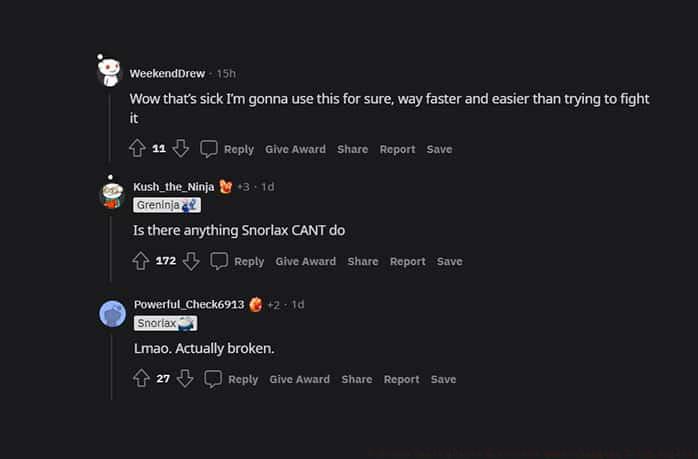Click reply speech bubble on WeekendDrew's comment
The image size is (698, 459).
click(209, 149)
